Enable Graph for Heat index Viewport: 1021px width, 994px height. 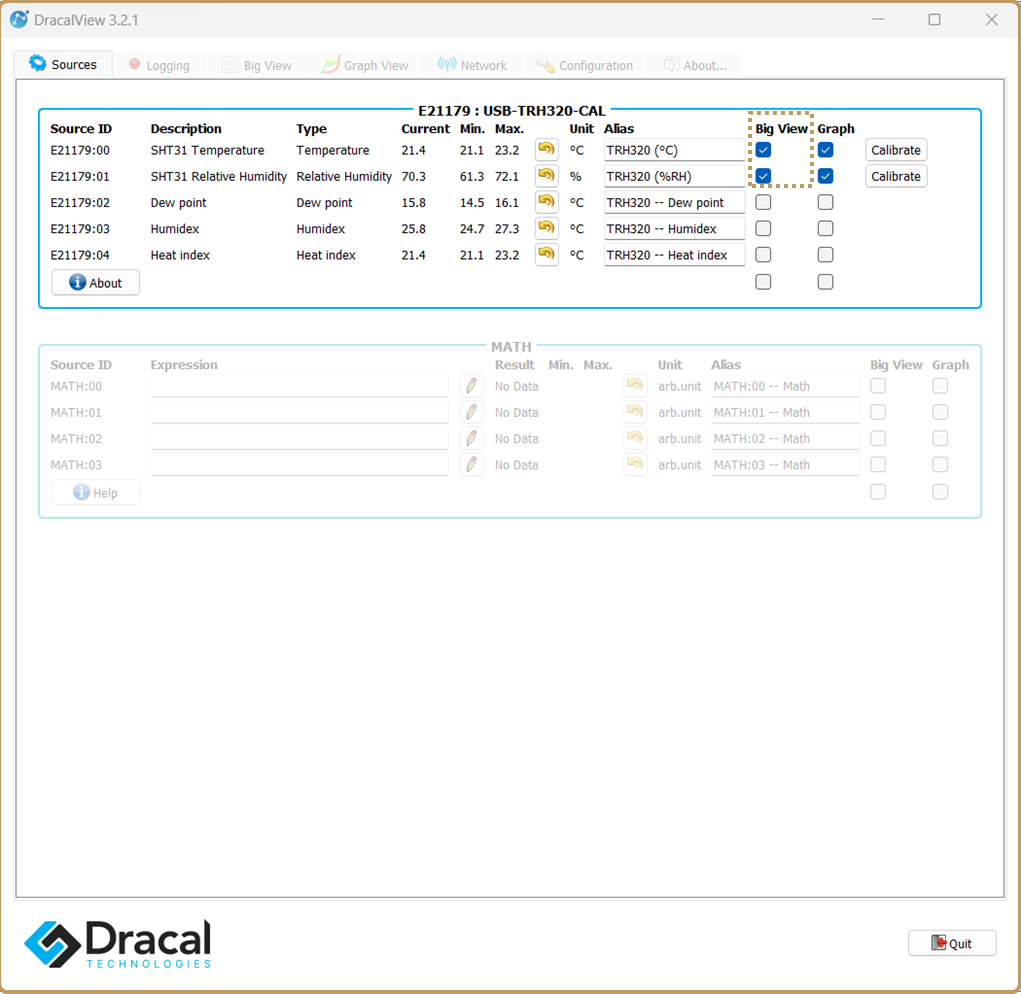[x=826, y=255]
